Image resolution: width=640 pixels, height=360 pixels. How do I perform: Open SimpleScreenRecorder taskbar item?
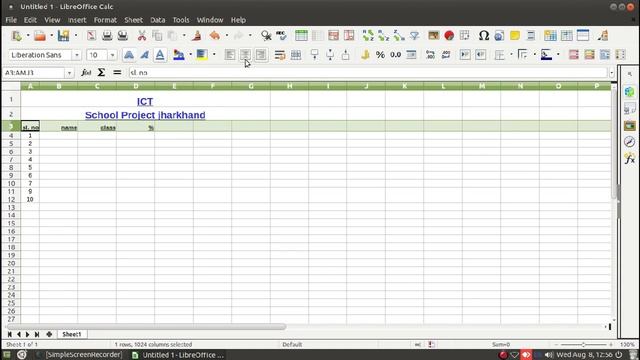(79, 355)
